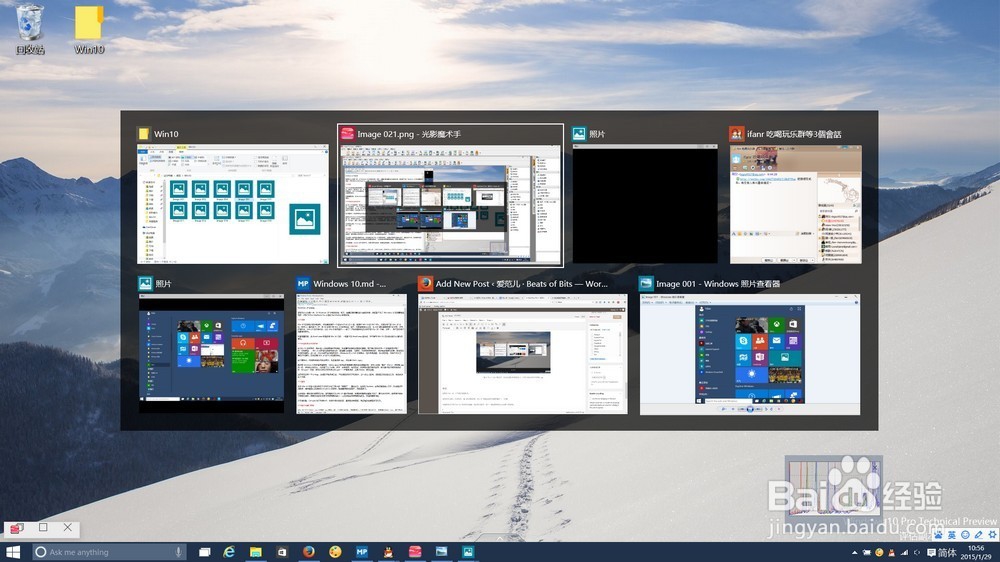Switch to the Win10 File Explorer thumbnail
Viewport: 1000px width, 562px height.
(233, 204)
